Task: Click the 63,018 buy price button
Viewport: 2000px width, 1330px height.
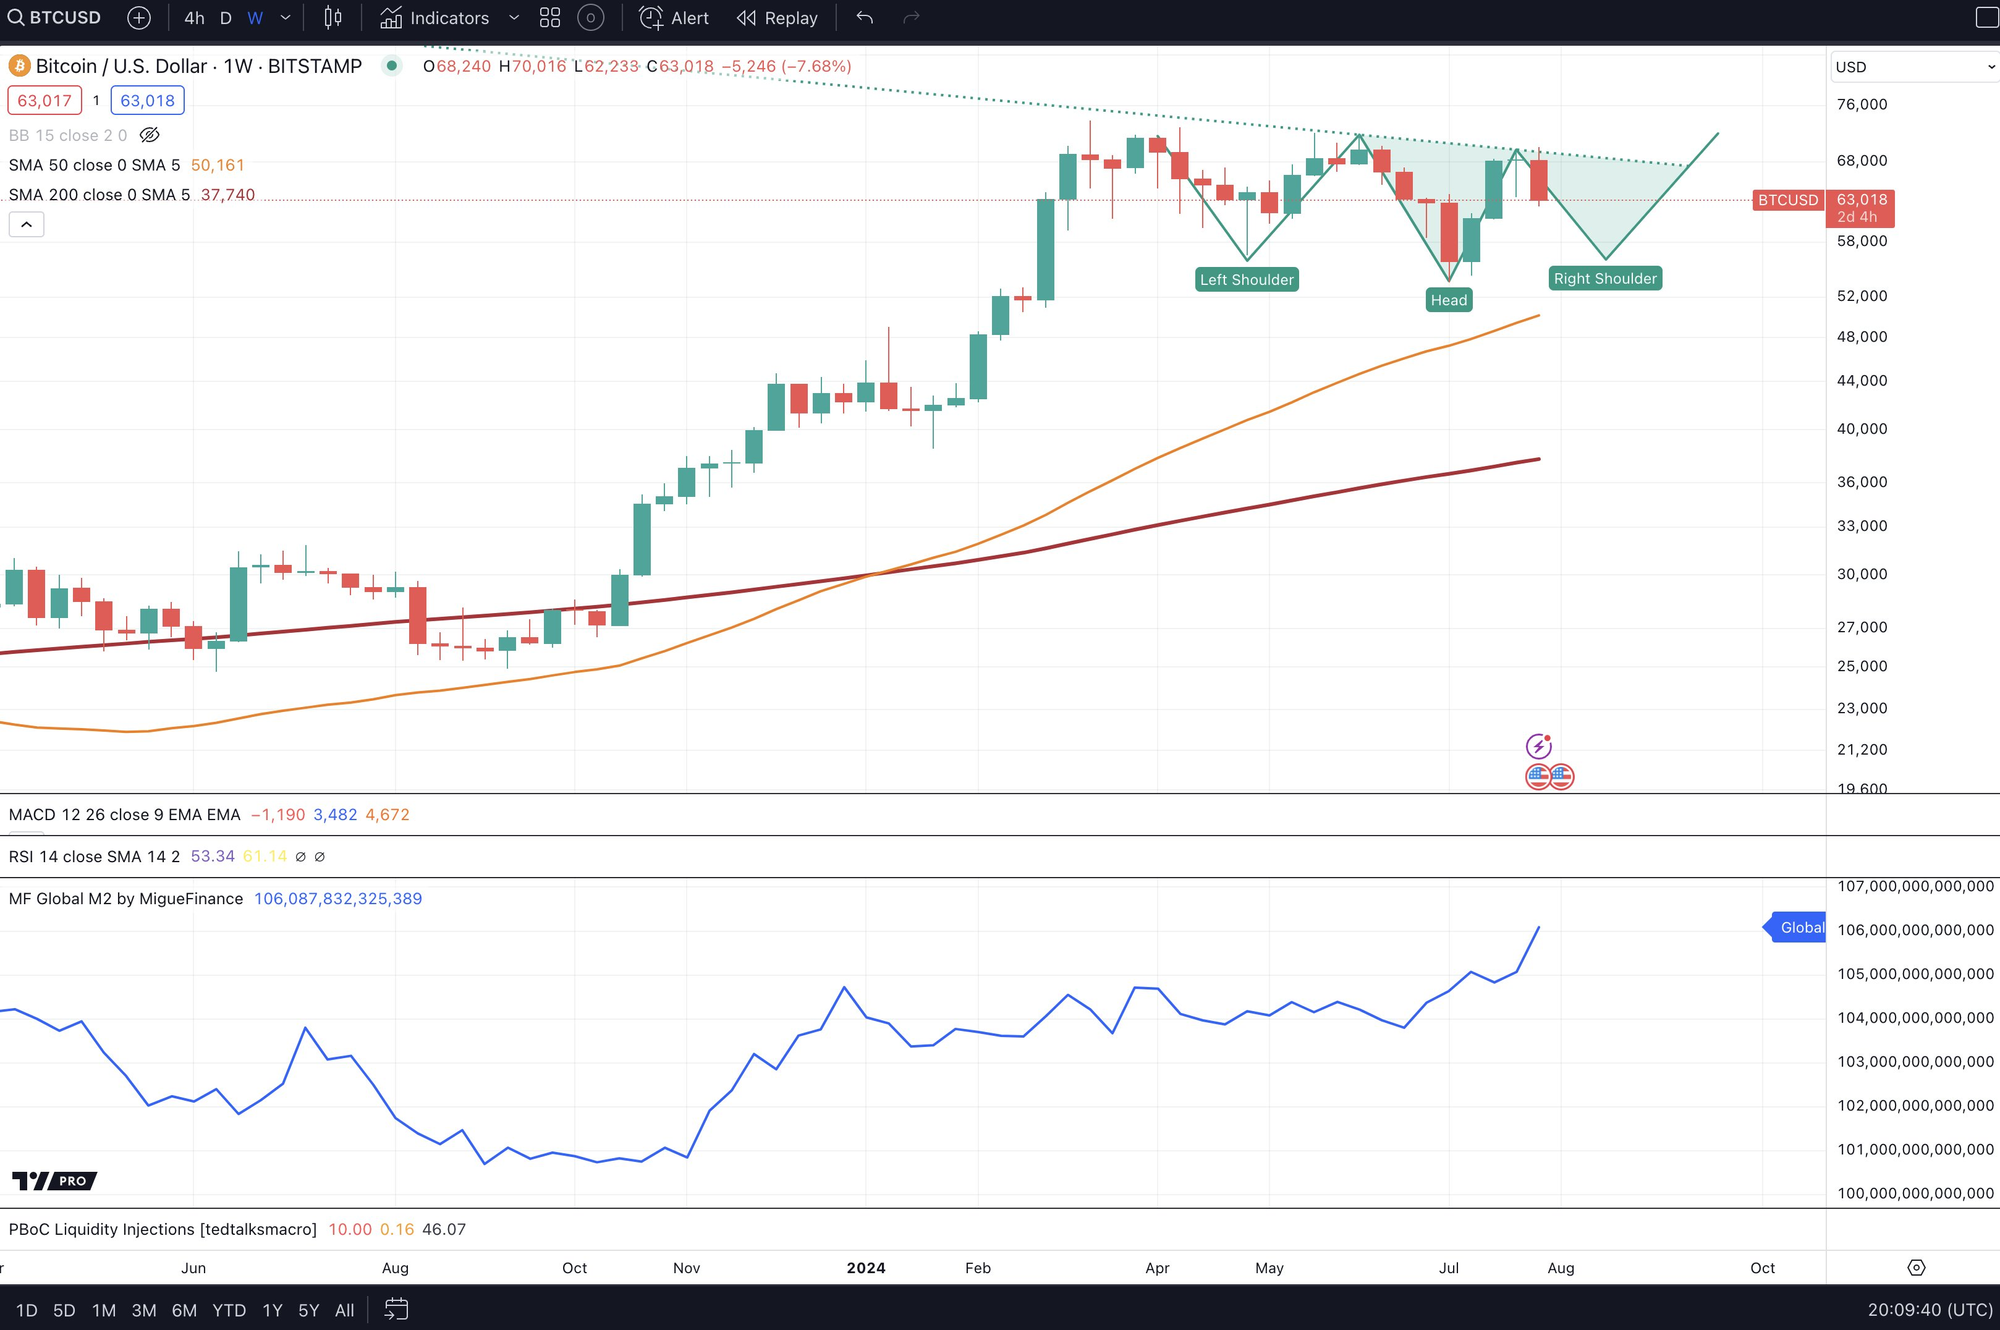Action: click(x=147, y=100)
